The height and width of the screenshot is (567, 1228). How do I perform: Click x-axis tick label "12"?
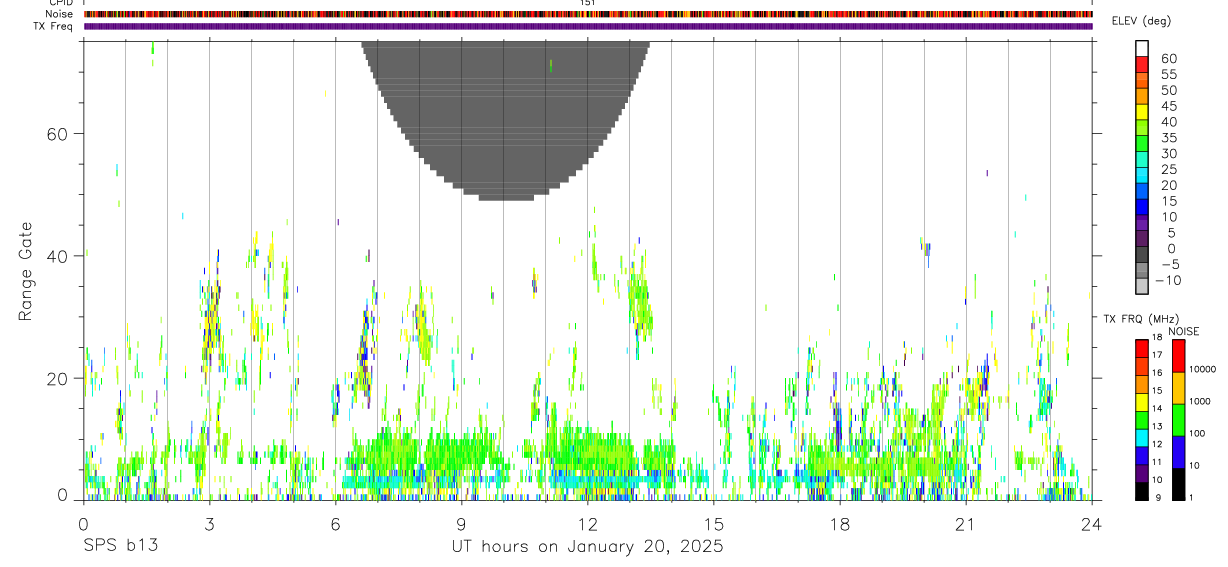click(x=587, y=525)
